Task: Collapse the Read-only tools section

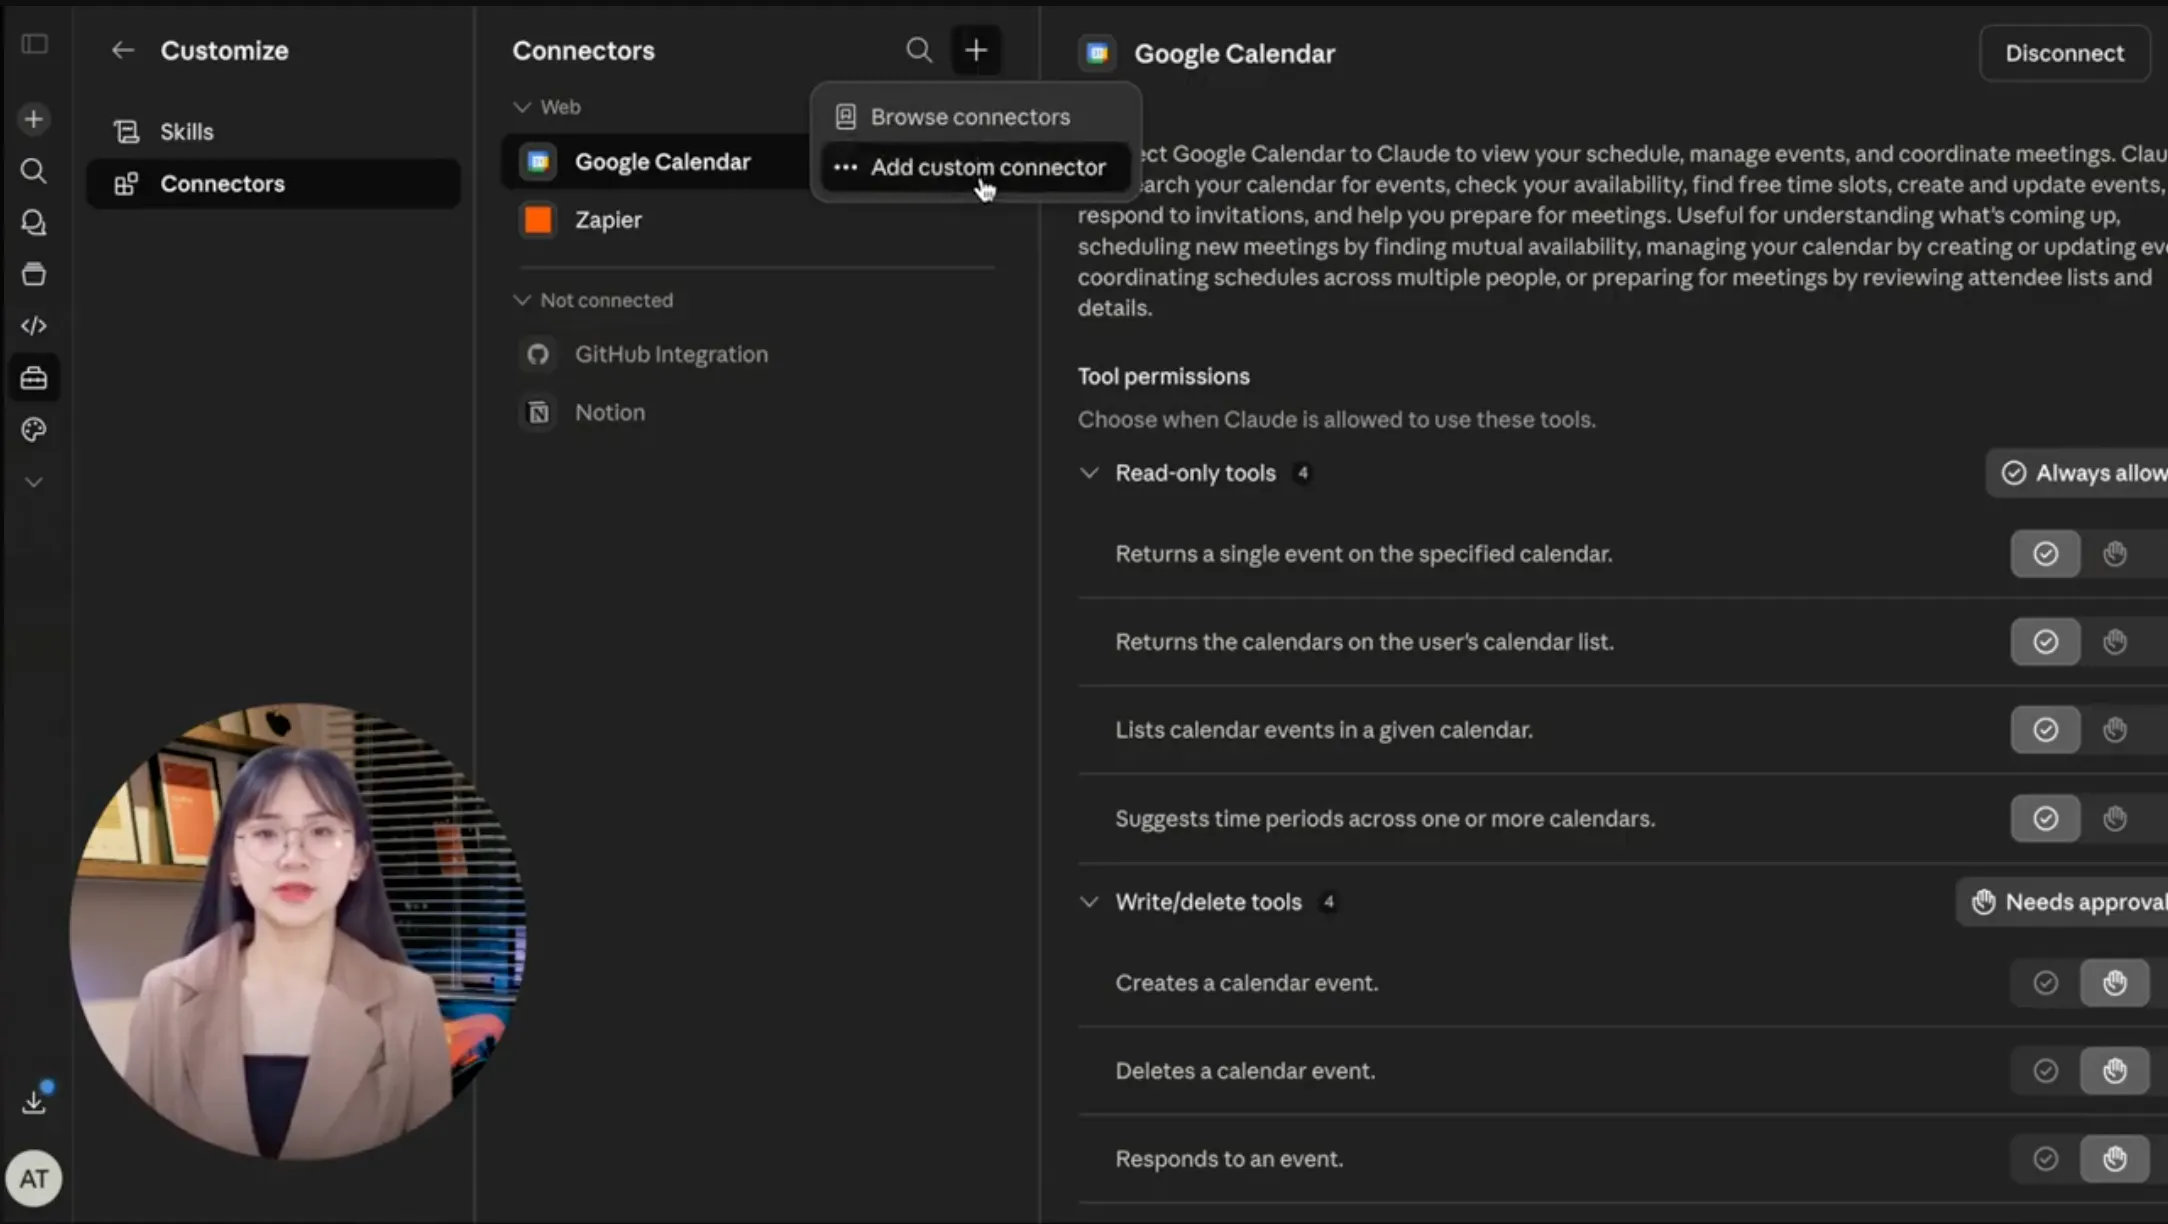Action: click(1089, 473)
